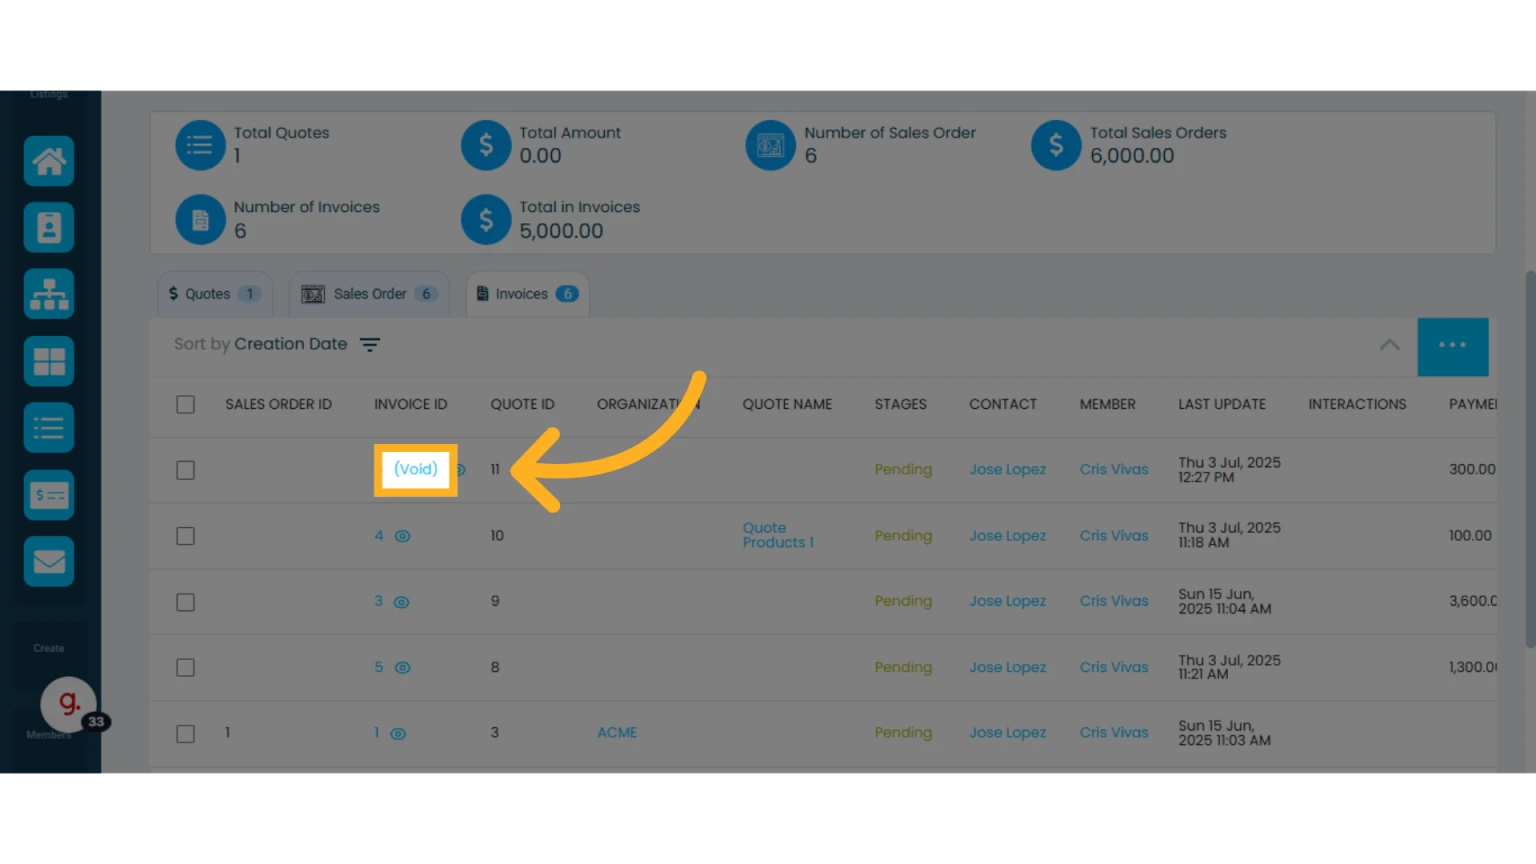The height and width of the screenshot is (864, 1536).
Task: Sort by STAGES column header
Action: (901, 404)
